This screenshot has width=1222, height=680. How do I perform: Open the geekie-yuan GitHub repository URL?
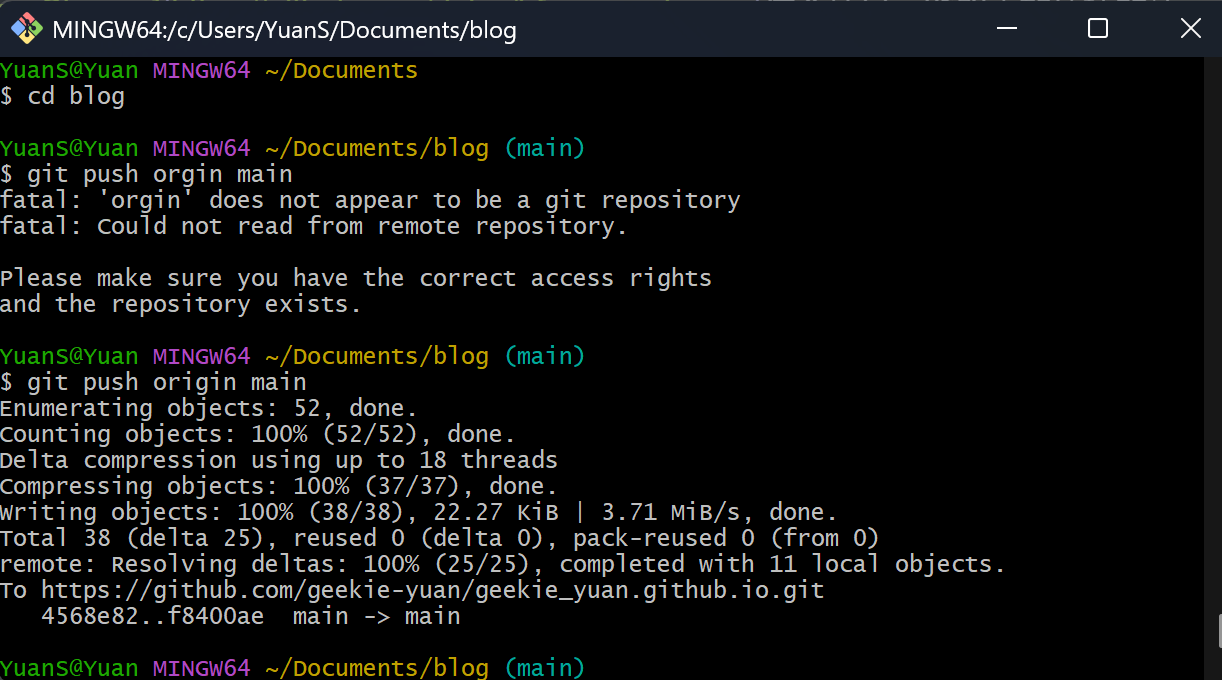(x=432, y=590)
